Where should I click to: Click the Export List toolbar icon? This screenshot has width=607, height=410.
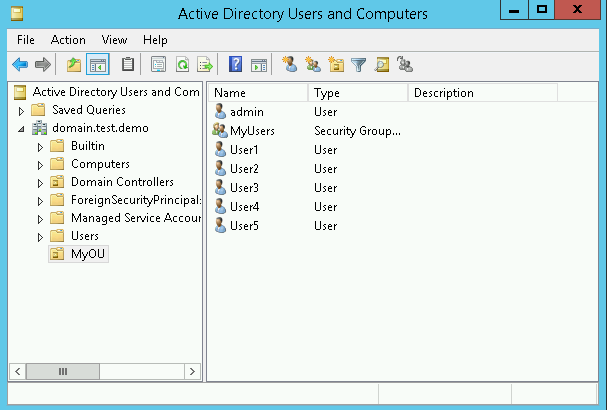[x=205, y=64]
